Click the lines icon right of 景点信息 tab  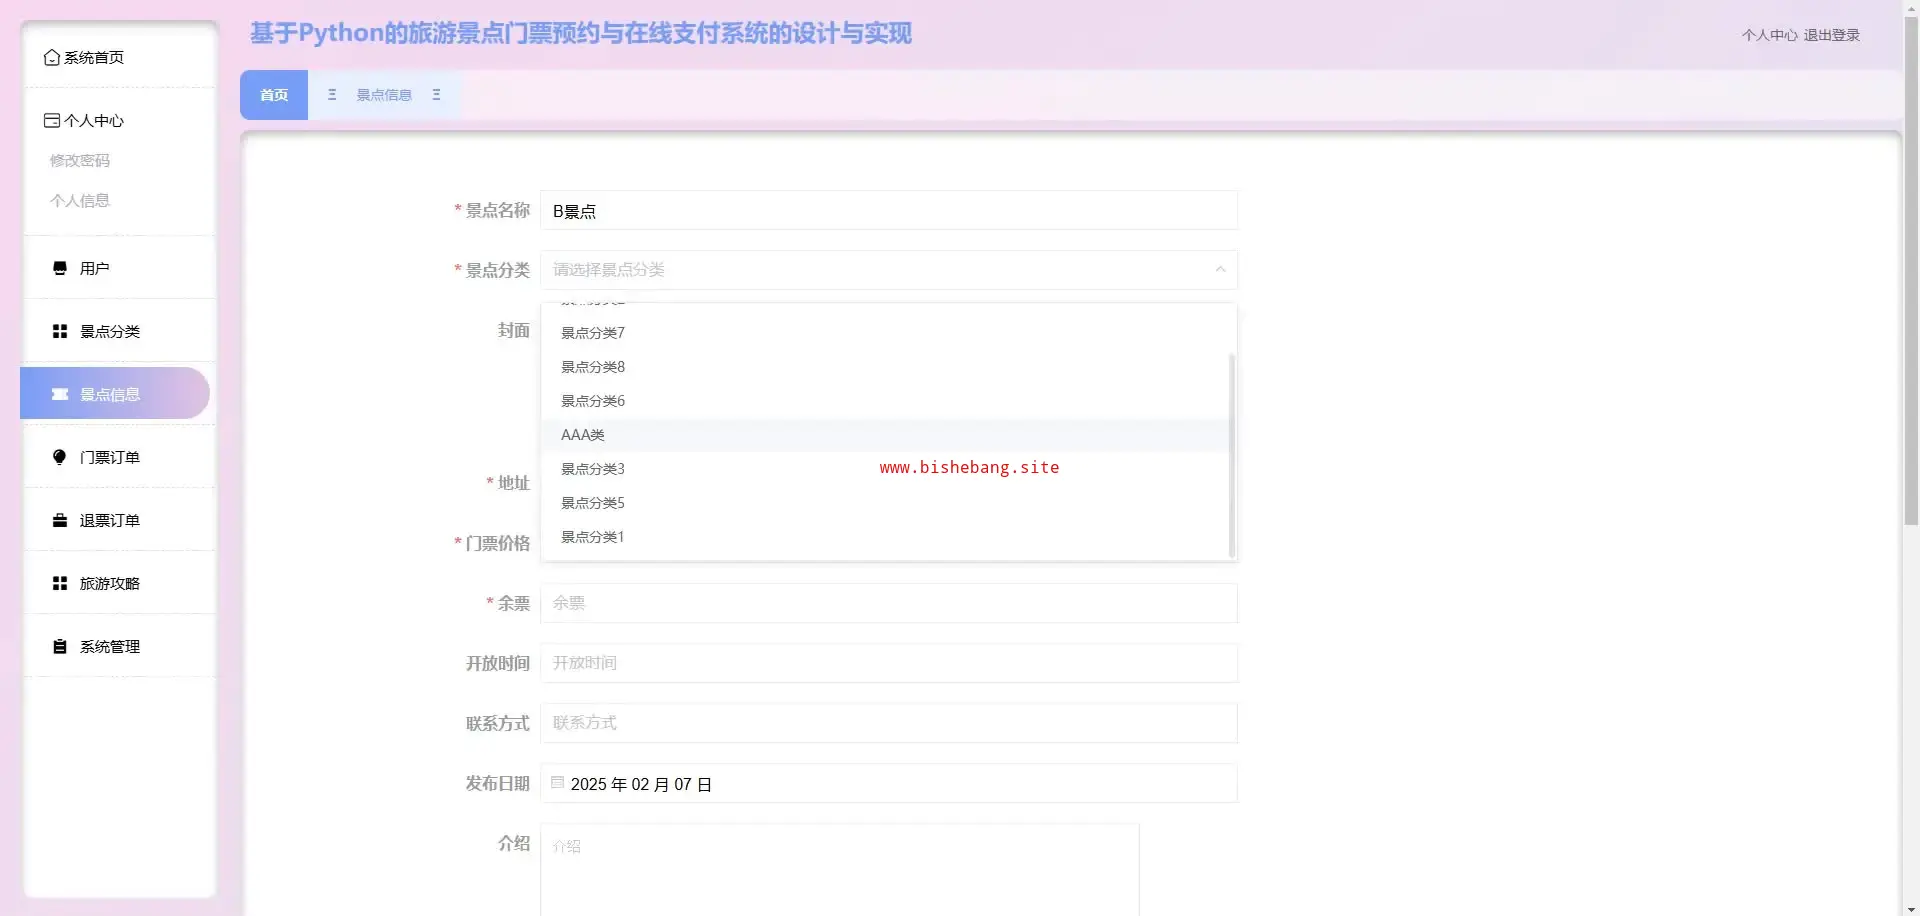coord(436,95)
